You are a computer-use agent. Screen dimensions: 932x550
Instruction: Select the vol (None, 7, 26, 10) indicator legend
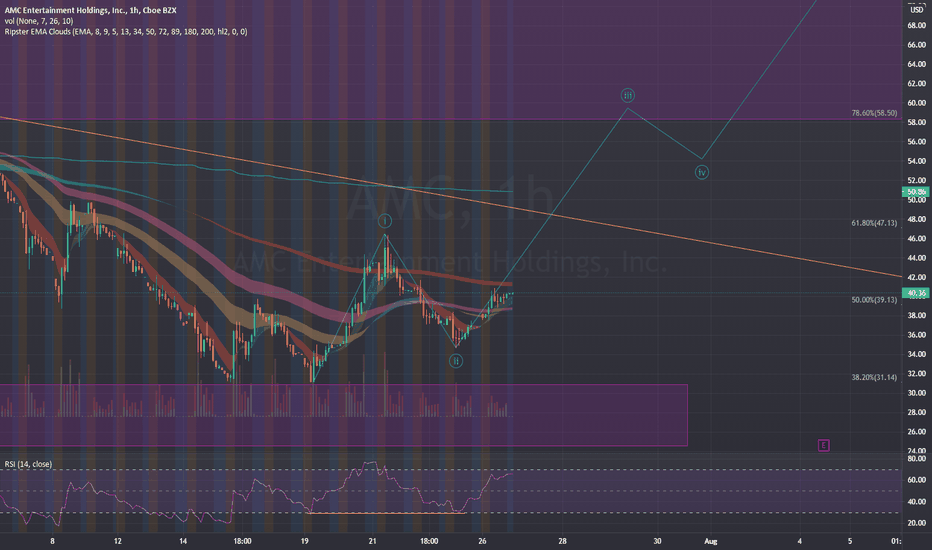coord(39,21)
